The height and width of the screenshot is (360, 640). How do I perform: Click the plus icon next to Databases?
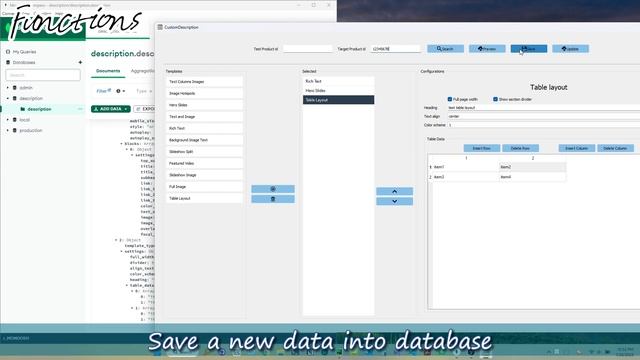pyautogui.click(x=80, y=62)
